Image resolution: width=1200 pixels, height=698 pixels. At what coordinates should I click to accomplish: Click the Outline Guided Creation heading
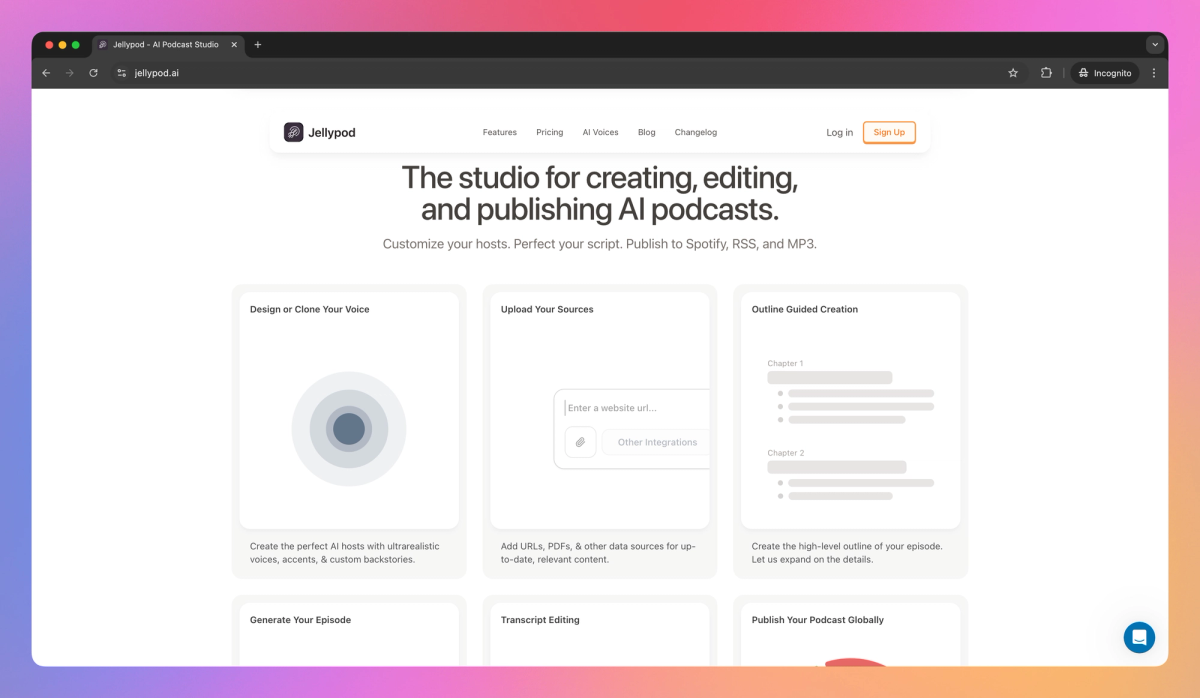tap(805, 310)
